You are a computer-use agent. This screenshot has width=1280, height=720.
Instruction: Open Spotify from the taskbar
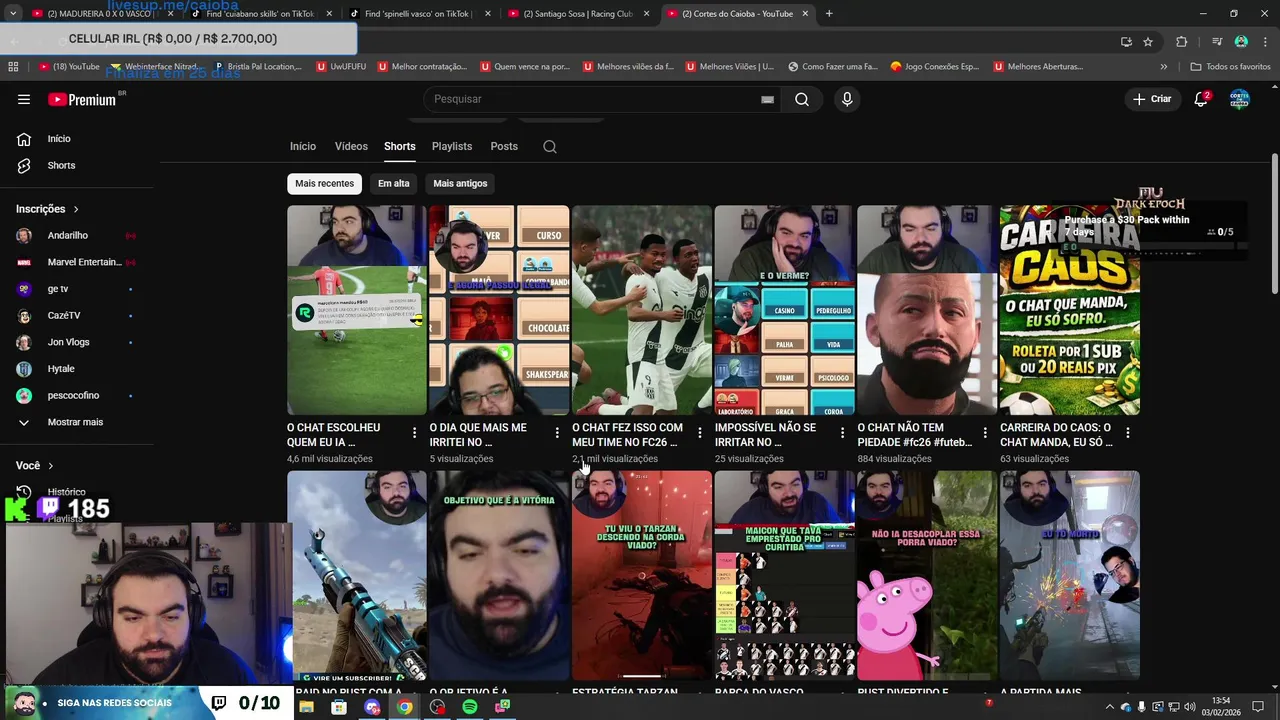click(470, 707)
